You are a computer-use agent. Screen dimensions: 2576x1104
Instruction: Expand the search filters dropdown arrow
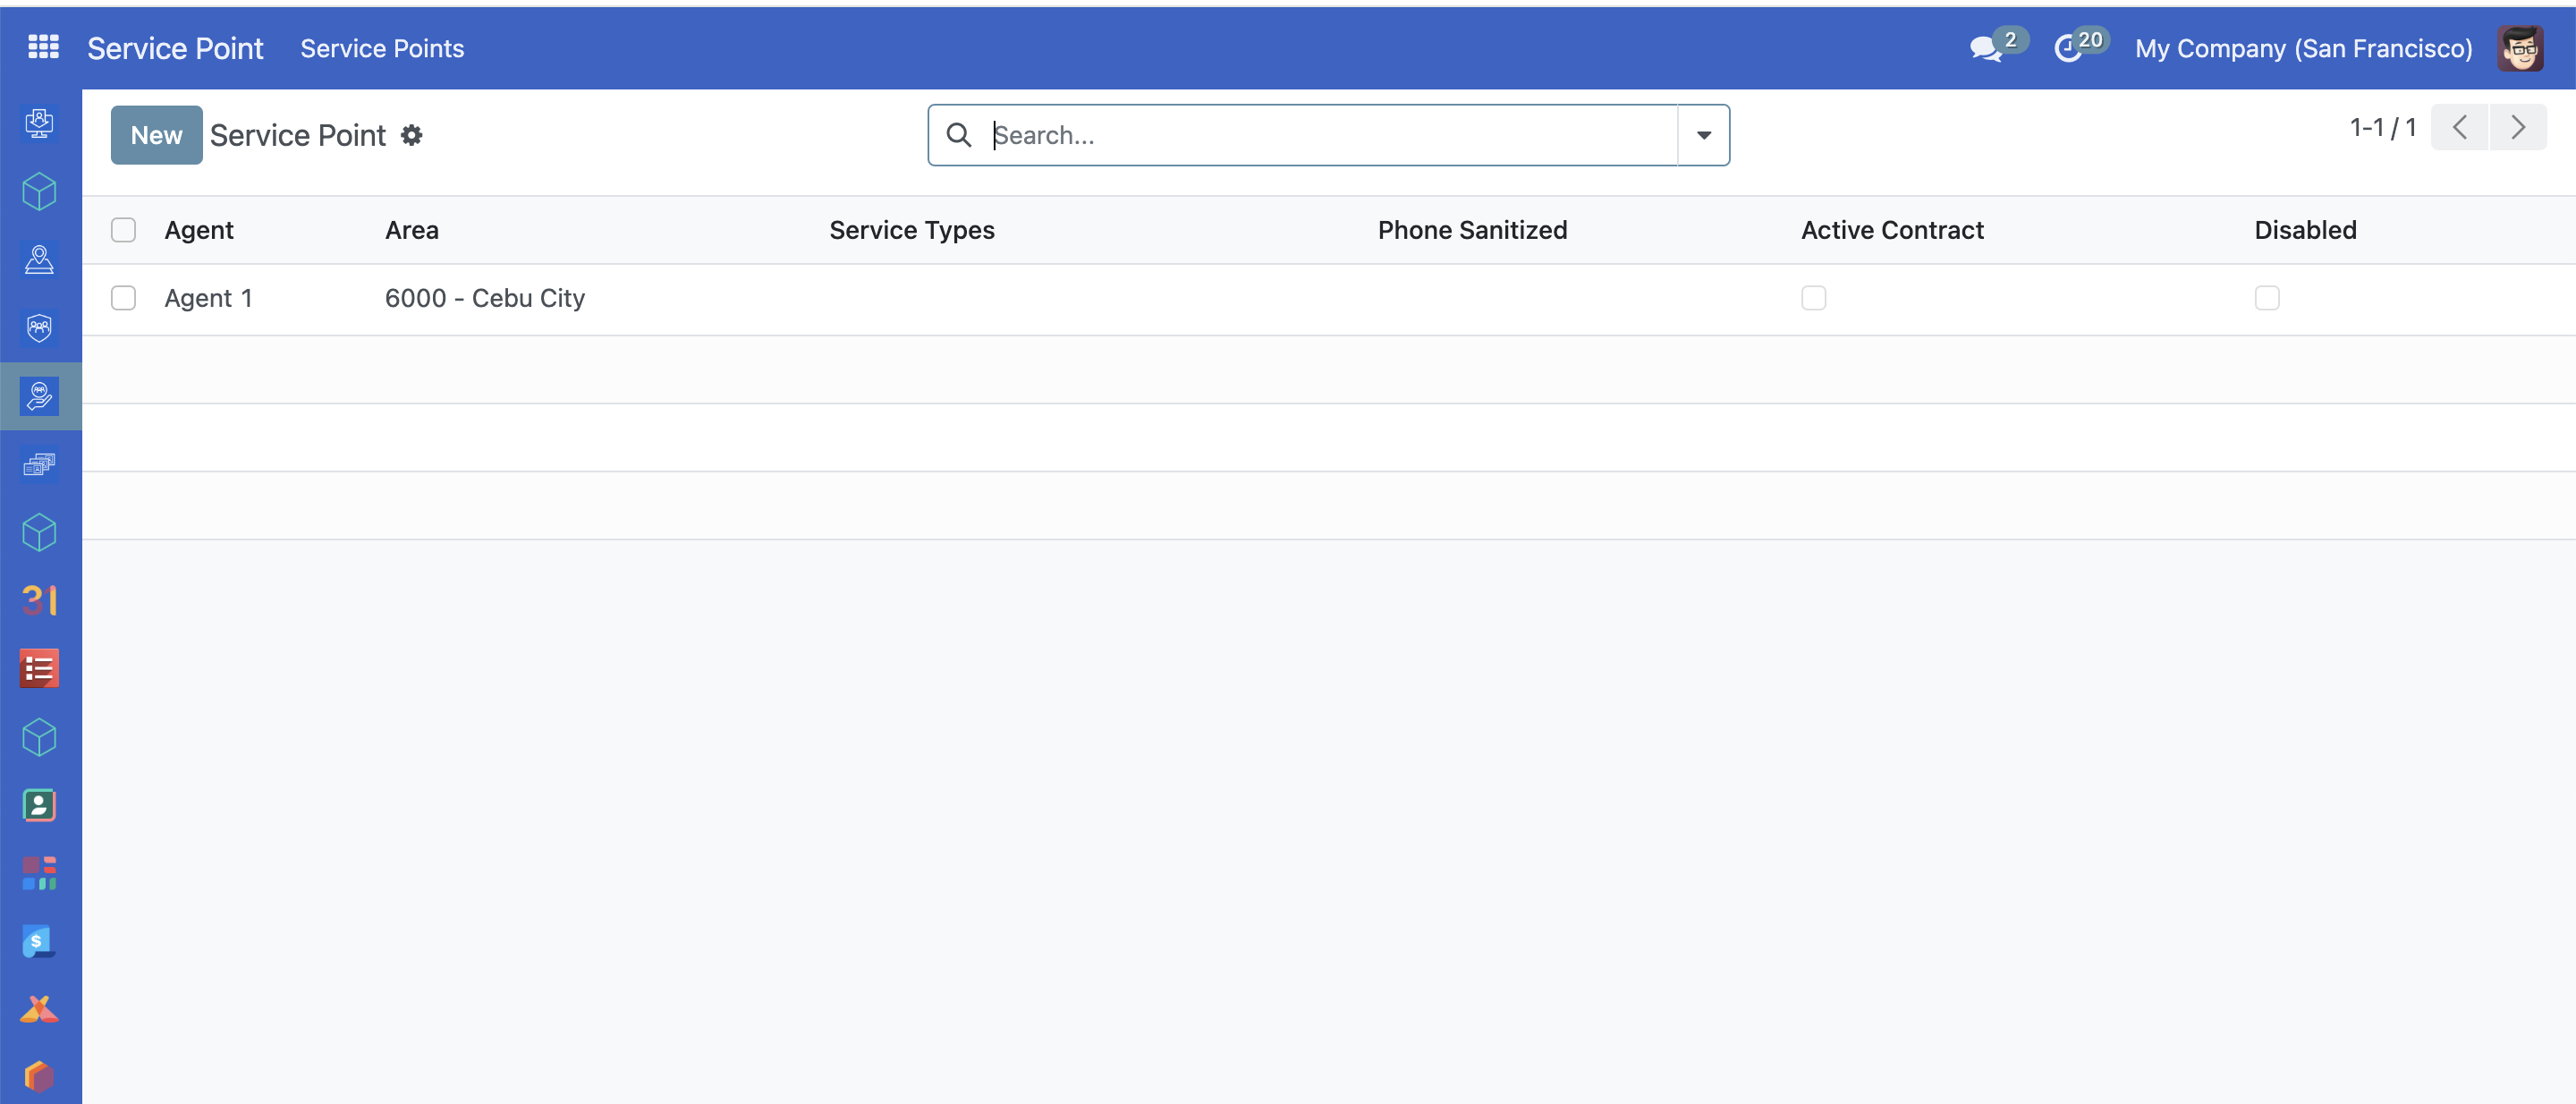click(x=1703, y=134)
